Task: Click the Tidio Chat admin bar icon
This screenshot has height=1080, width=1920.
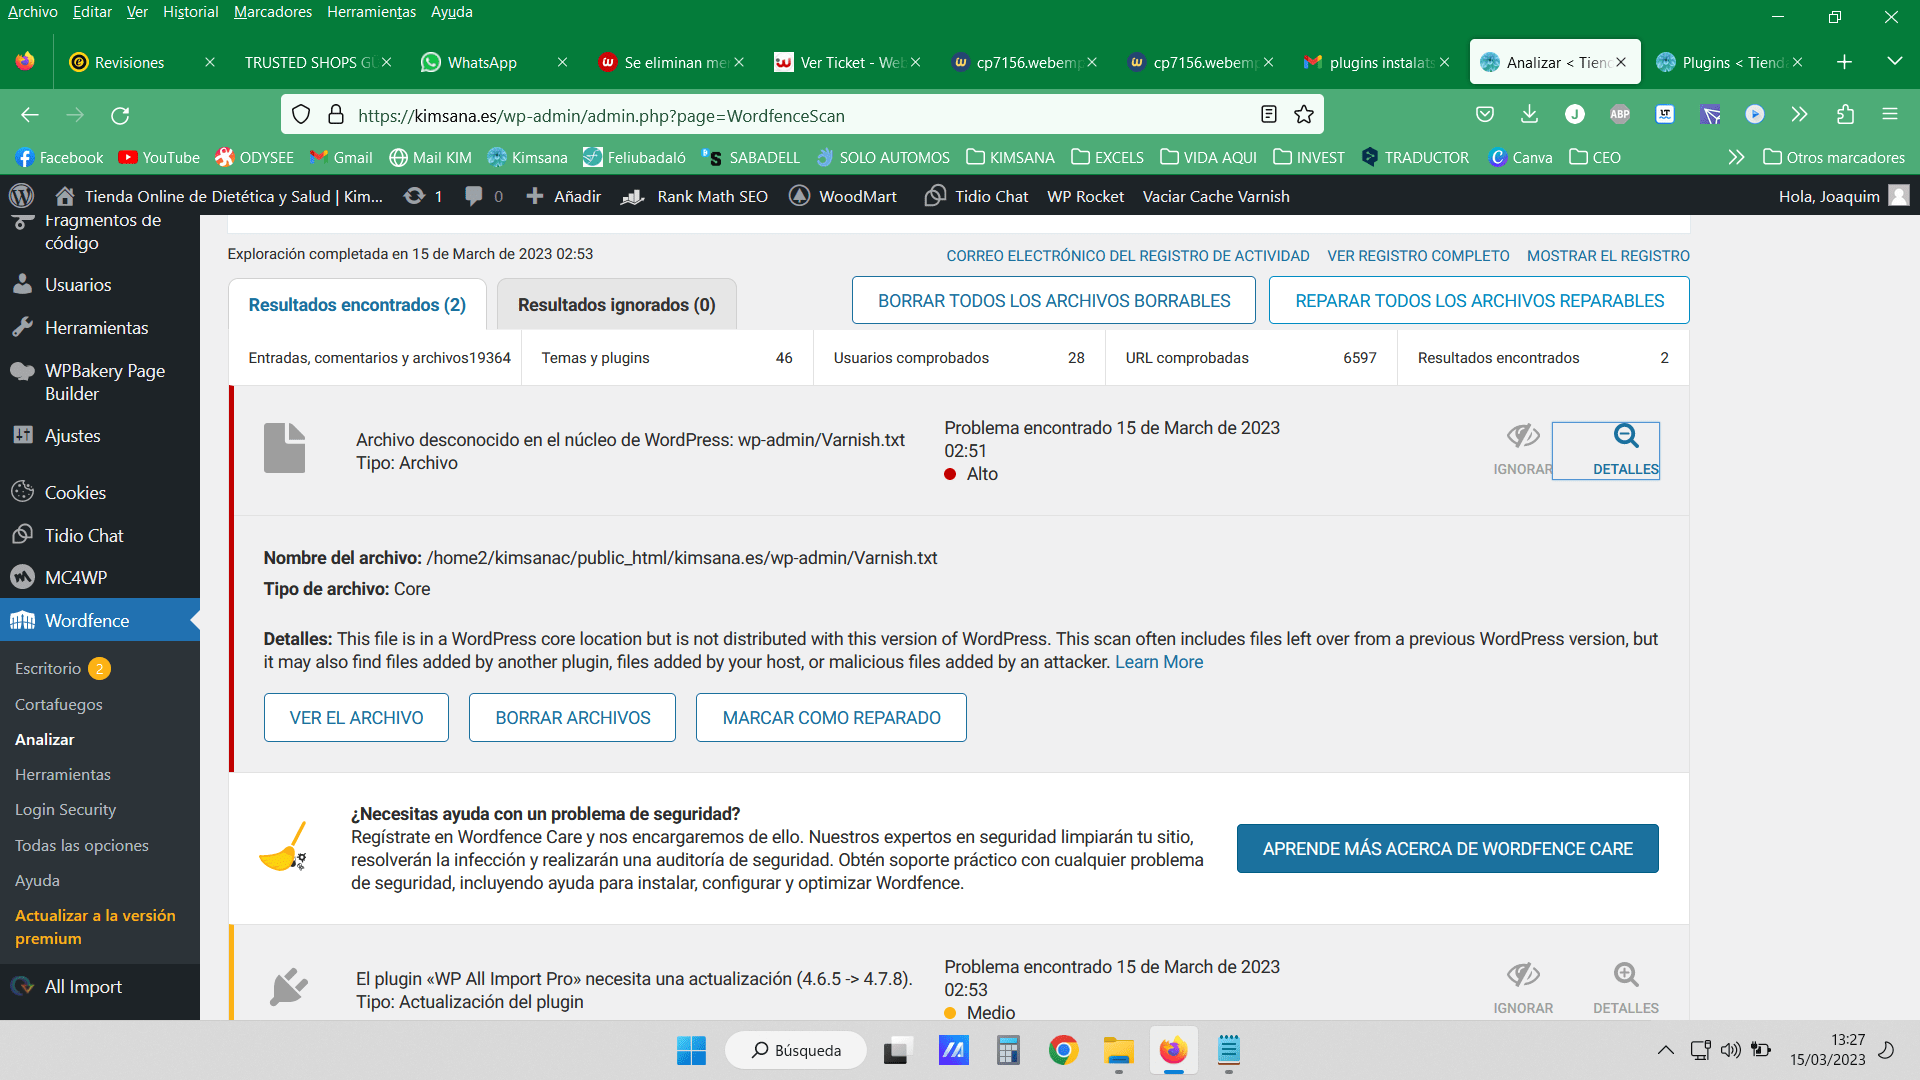Action: coord(934,196)
